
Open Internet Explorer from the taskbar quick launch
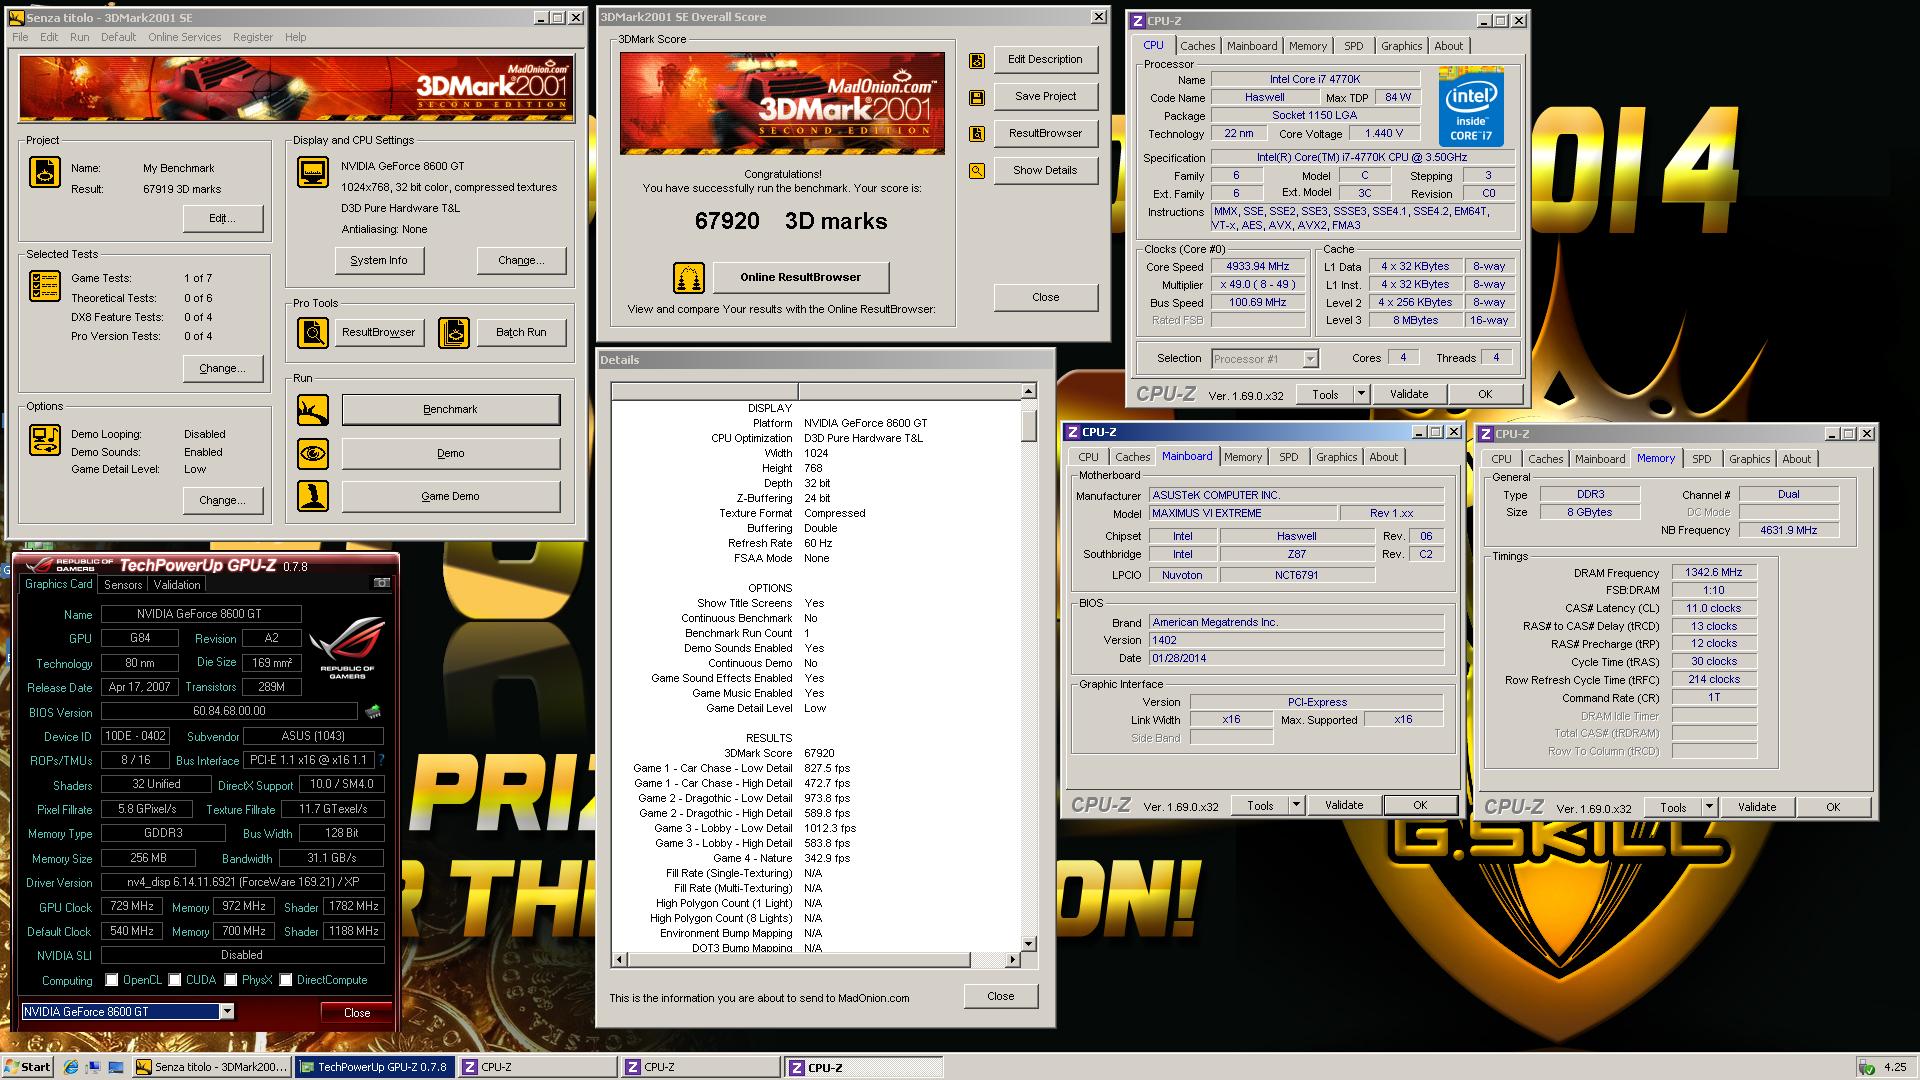coord(70,1067)
